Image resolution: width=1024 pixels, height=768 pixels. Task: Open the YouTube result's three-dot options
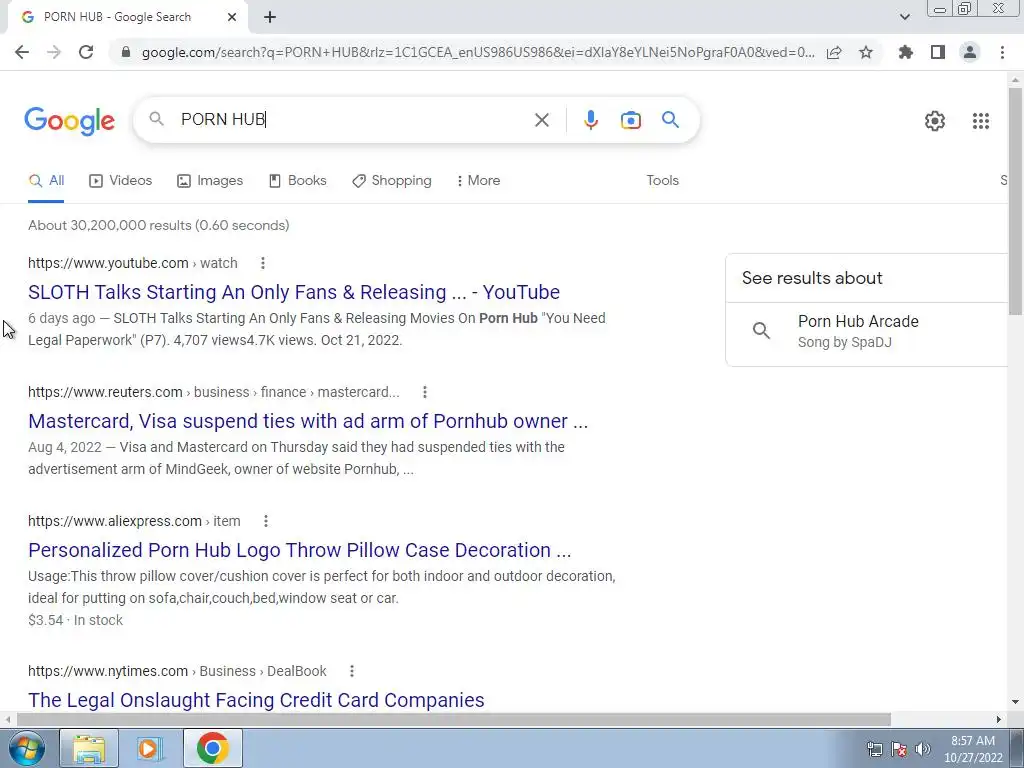coord(263,263)
